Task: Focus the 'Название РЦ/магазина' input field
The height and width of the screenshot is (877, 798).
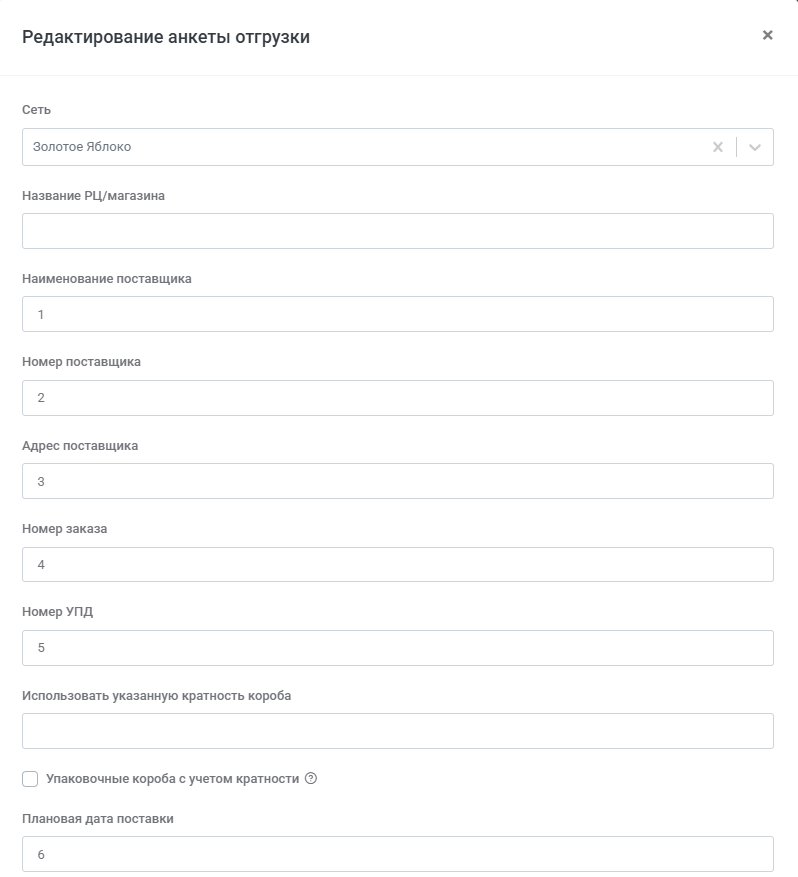Action: [397, 231]
